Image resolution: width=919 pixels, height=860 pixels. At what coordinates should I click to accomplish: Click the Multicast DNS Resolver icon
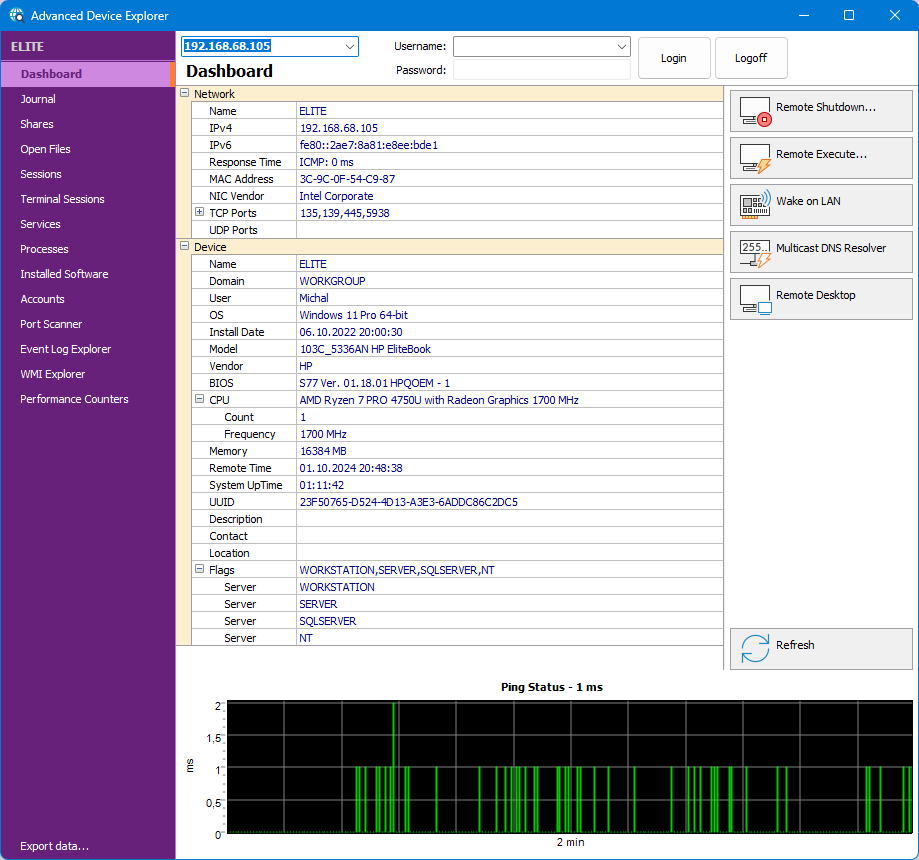[755, 253]
